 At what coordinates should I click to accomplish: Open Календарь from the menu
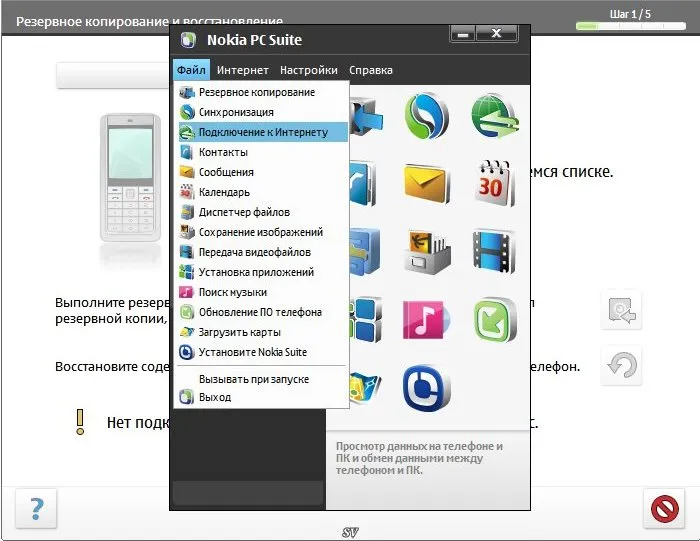[x=263, y=192]
